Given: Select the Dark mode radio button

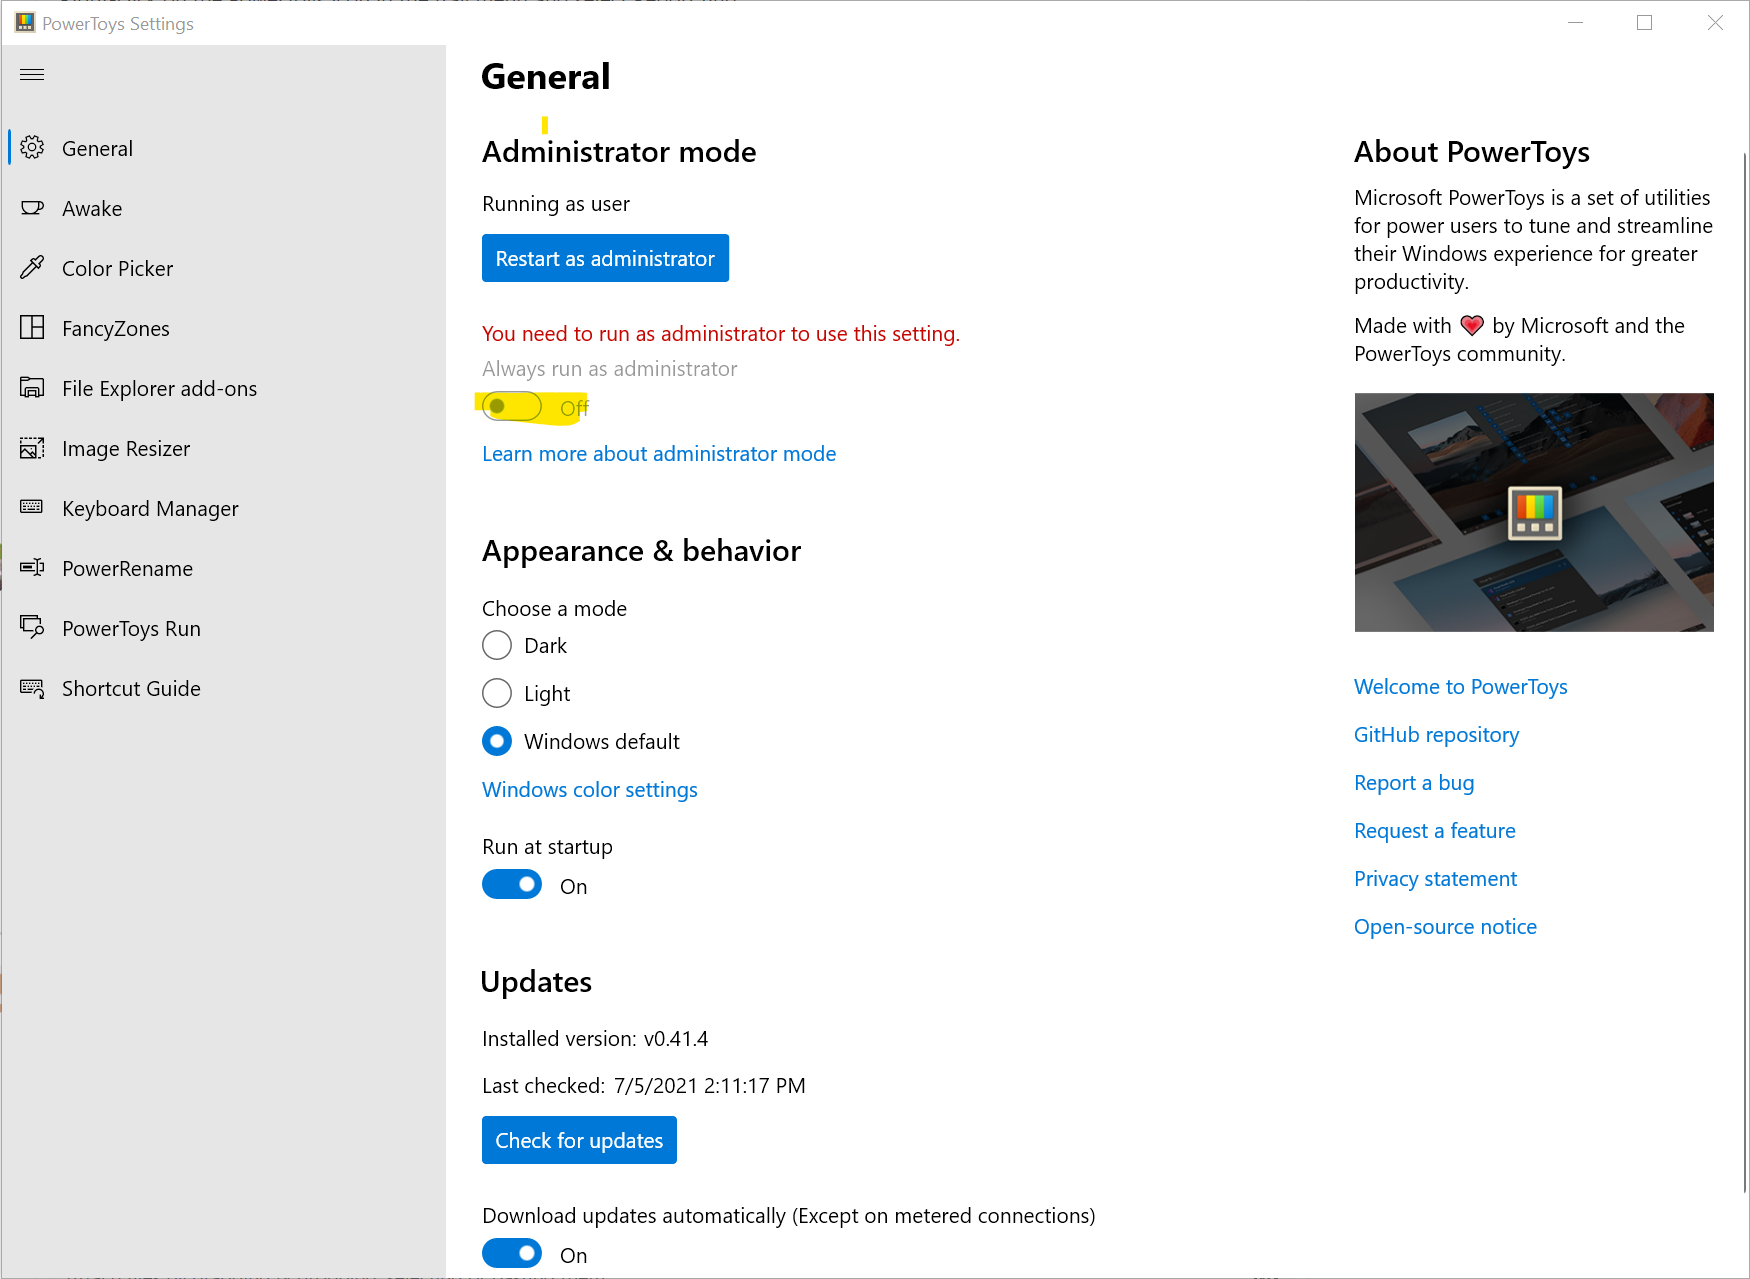Looking at the screenshot, I should tap(496, 645).
